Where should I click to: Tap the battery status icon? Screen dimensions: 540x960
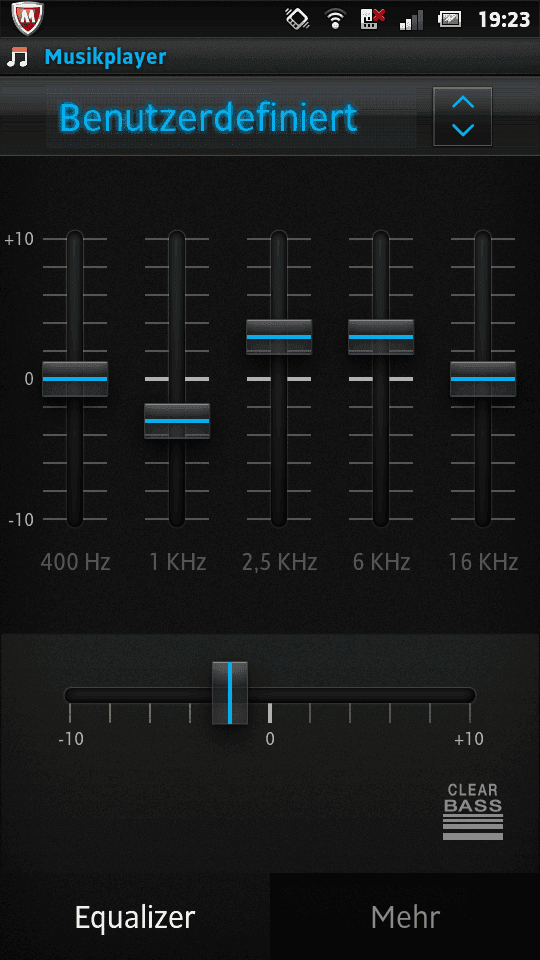coord(449,20)
